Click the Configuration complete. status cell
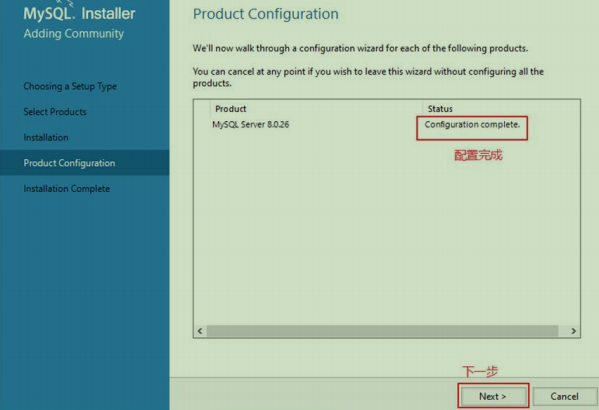Viewport: 599px width, 410px height. pyautogui.click(x=472, y=125)
